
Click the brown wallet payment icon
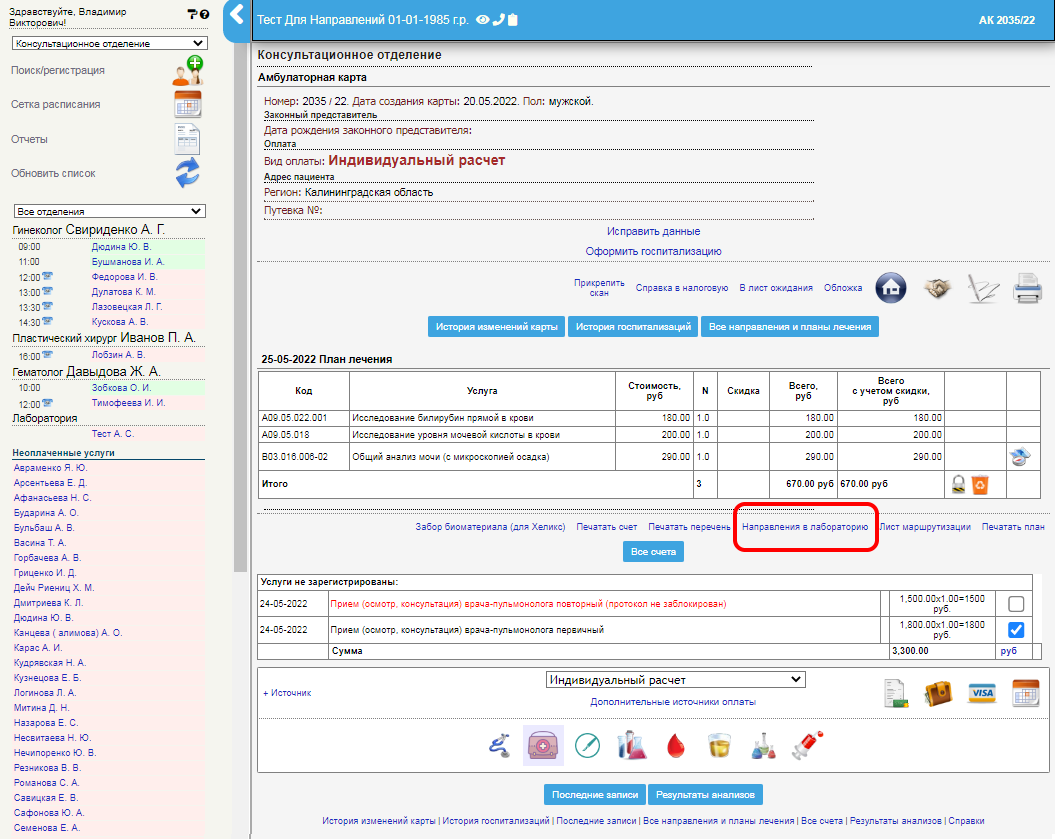point(938,693)
